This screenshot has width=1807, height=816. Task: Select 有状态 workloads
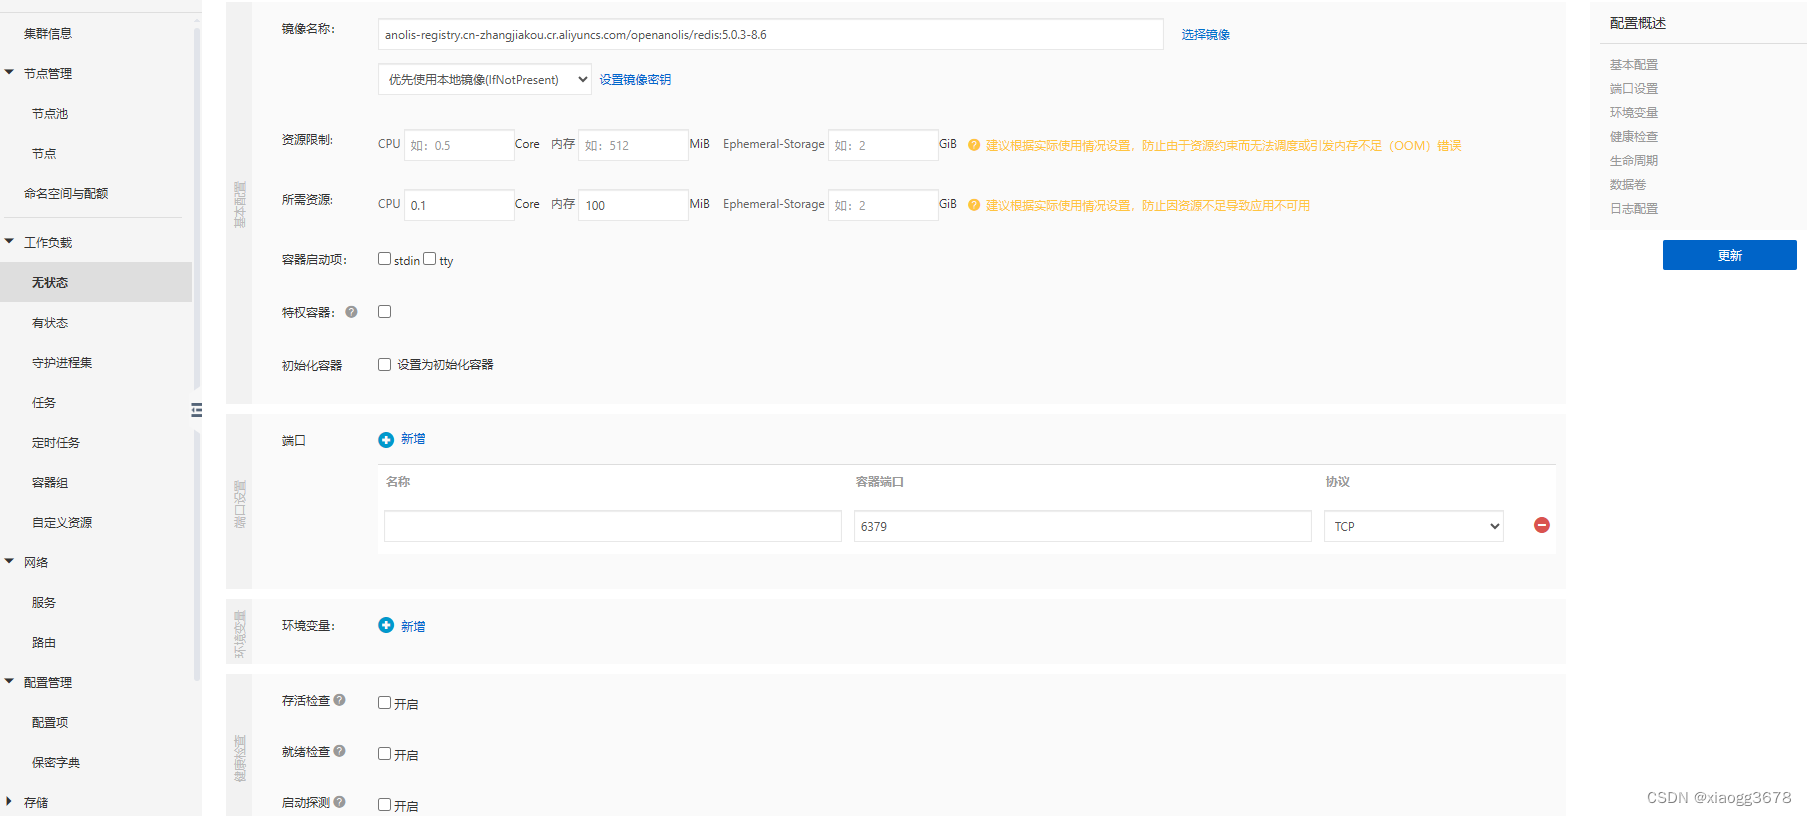[x=50, y=322]
